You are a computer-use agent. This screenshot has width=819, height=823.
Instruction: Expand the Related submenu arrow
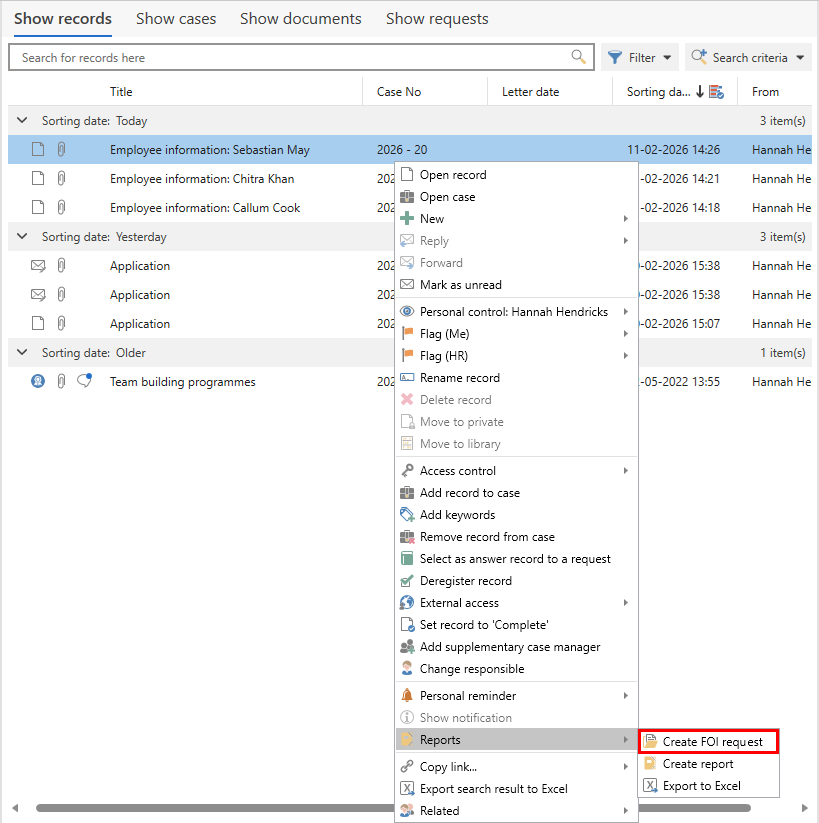point(626,810)
